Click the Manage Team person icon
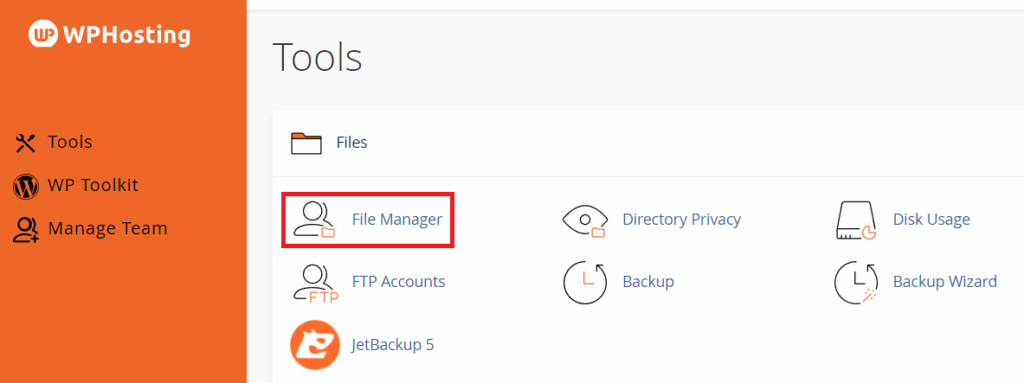1024x383 pixels. click(25, 229)
